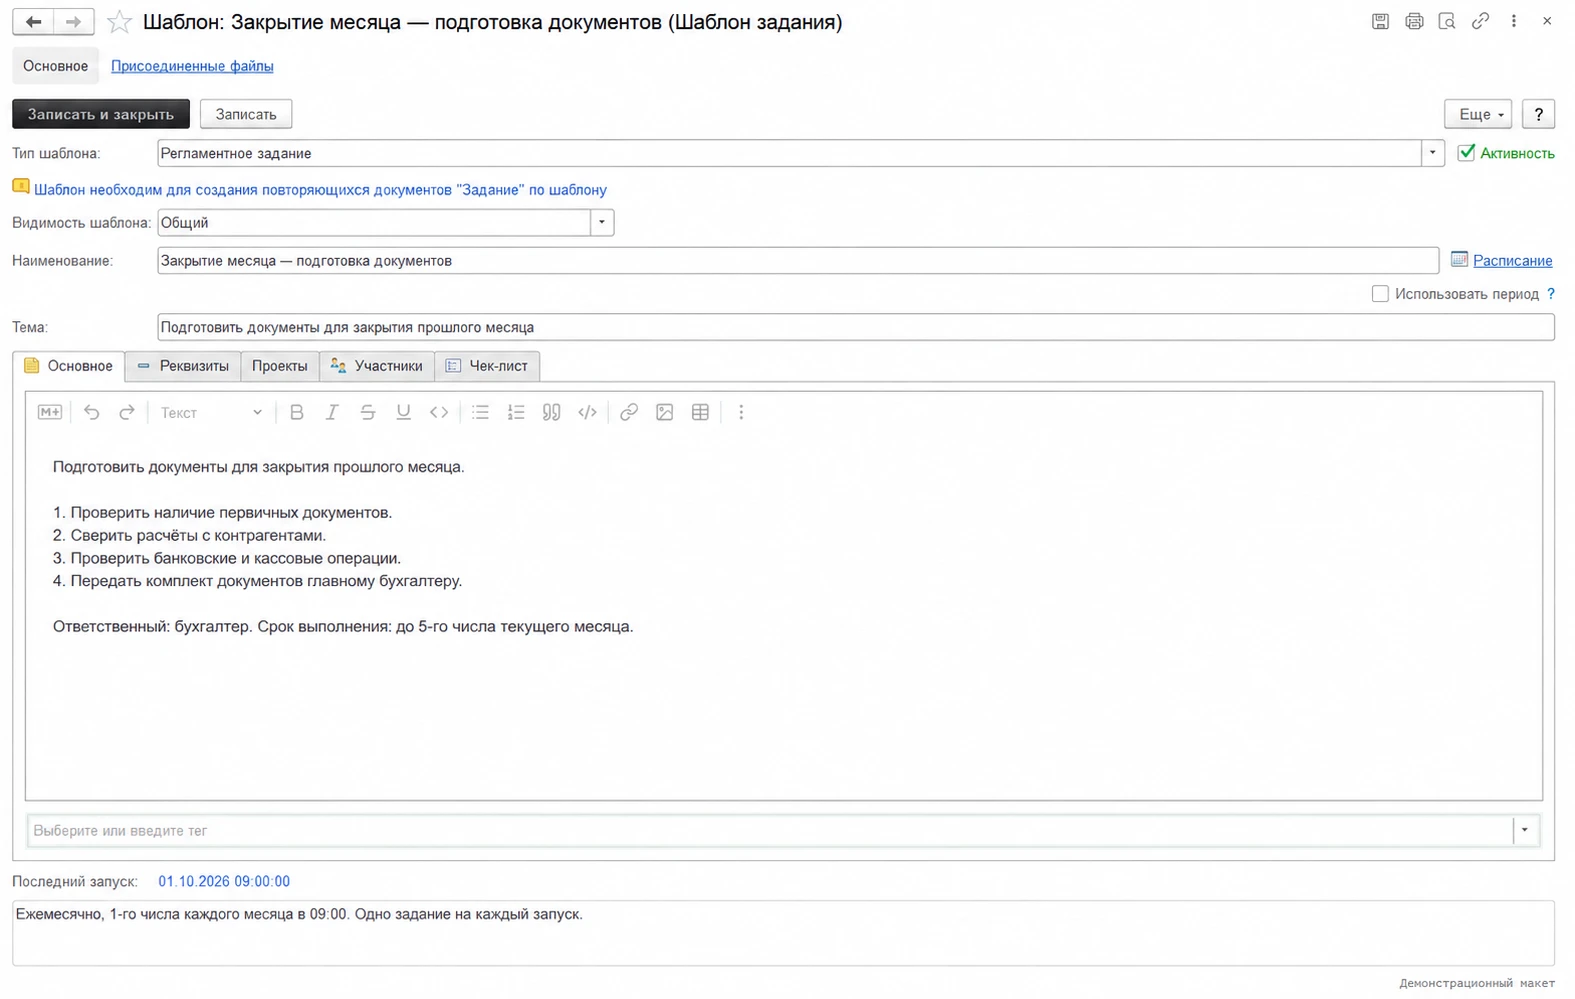Redo edit in the editor toolbar
1575x999 pixels.
127,412
